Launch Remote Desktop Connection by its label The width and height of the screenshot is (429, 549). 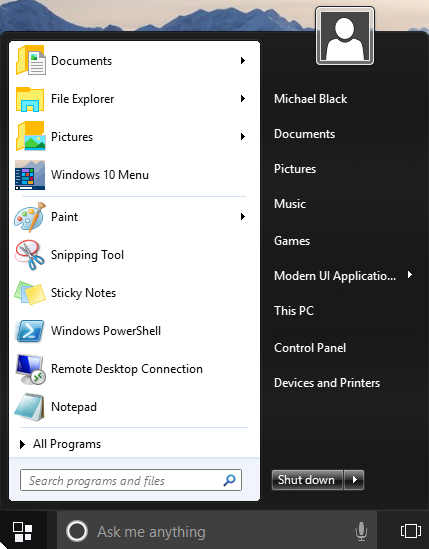click(127, 369)
